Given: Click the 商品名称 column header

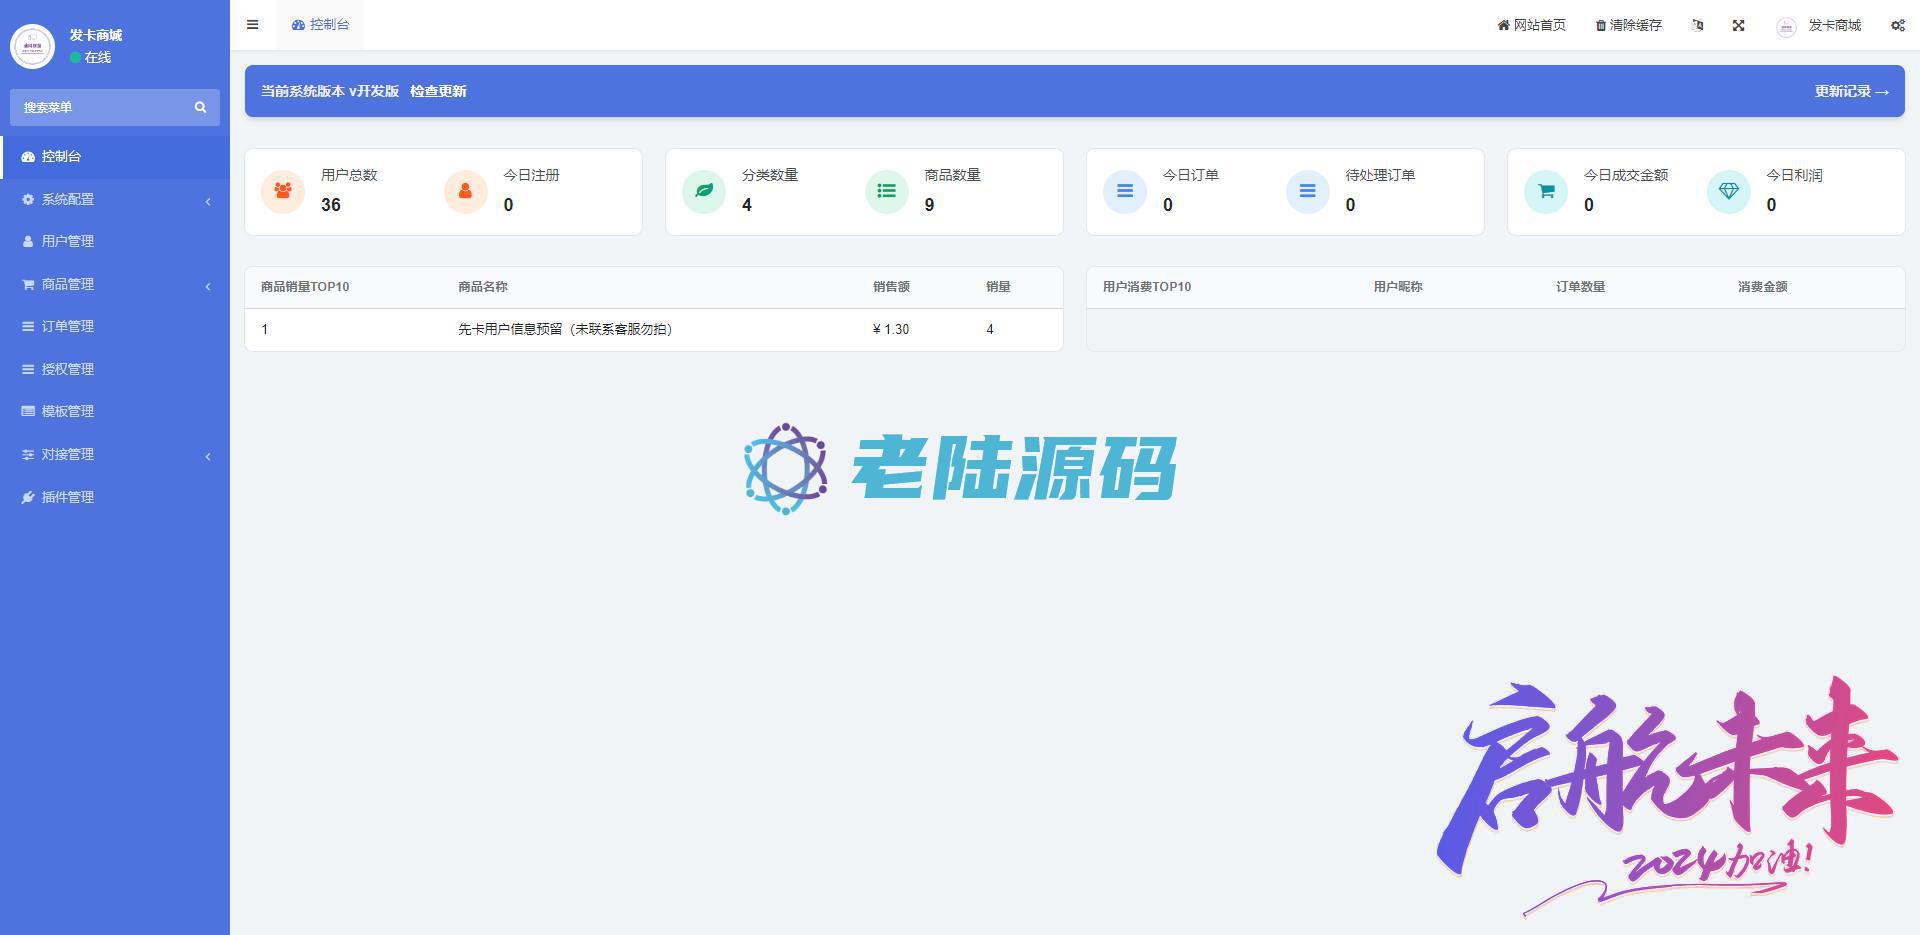Looking at the screenshot, I should (483, 287).
